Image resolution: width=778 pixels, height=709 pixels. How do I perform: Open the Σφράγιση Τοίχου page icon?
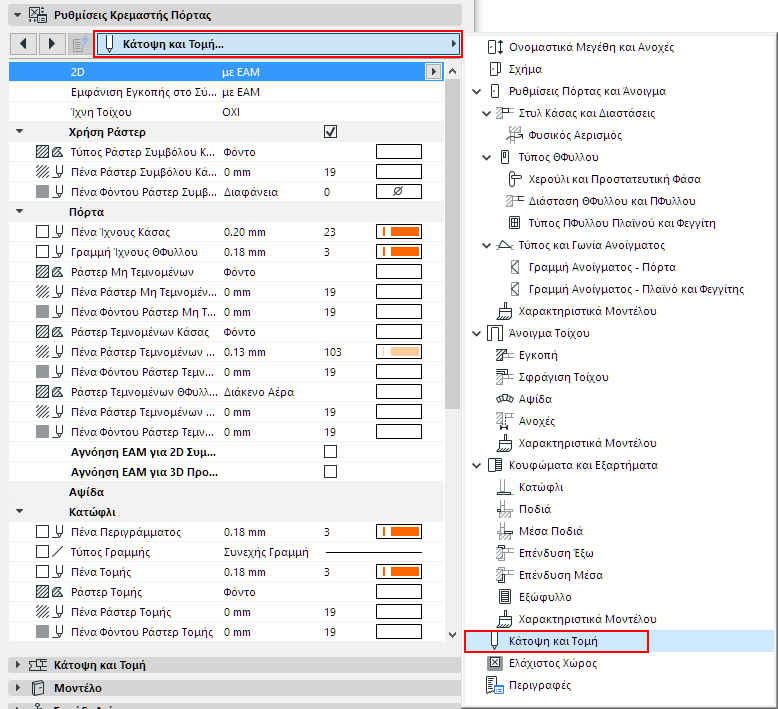(504, 377)
